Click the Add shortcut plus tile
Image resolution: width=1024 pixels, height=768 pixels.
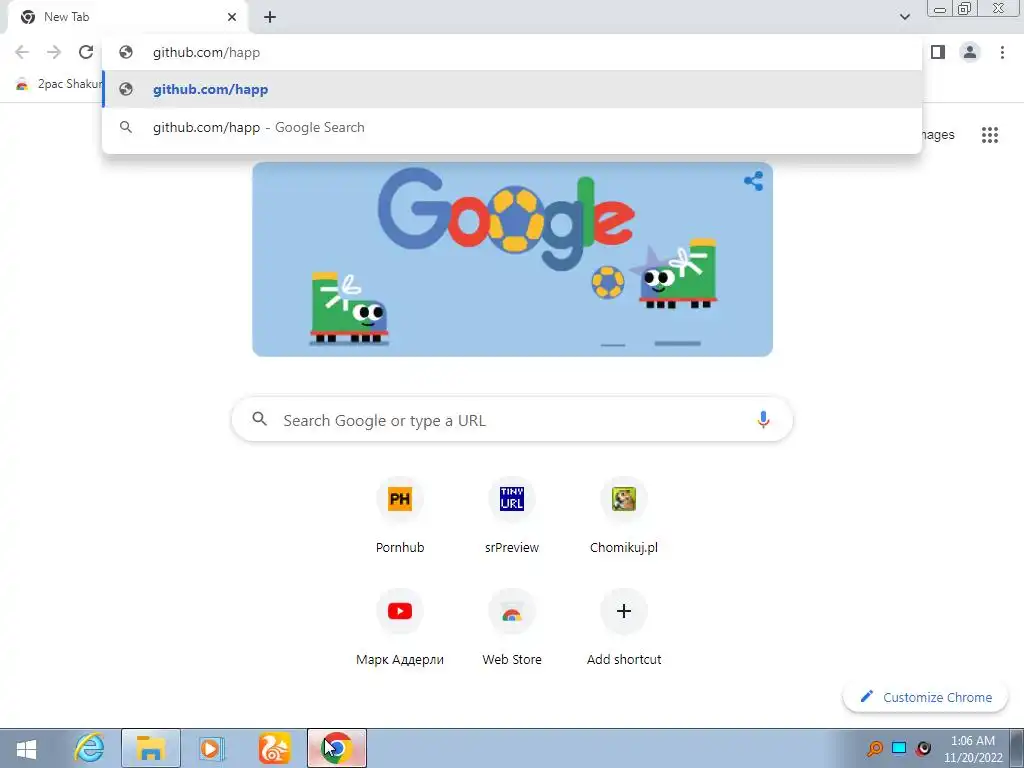click(x=624, y=628)
